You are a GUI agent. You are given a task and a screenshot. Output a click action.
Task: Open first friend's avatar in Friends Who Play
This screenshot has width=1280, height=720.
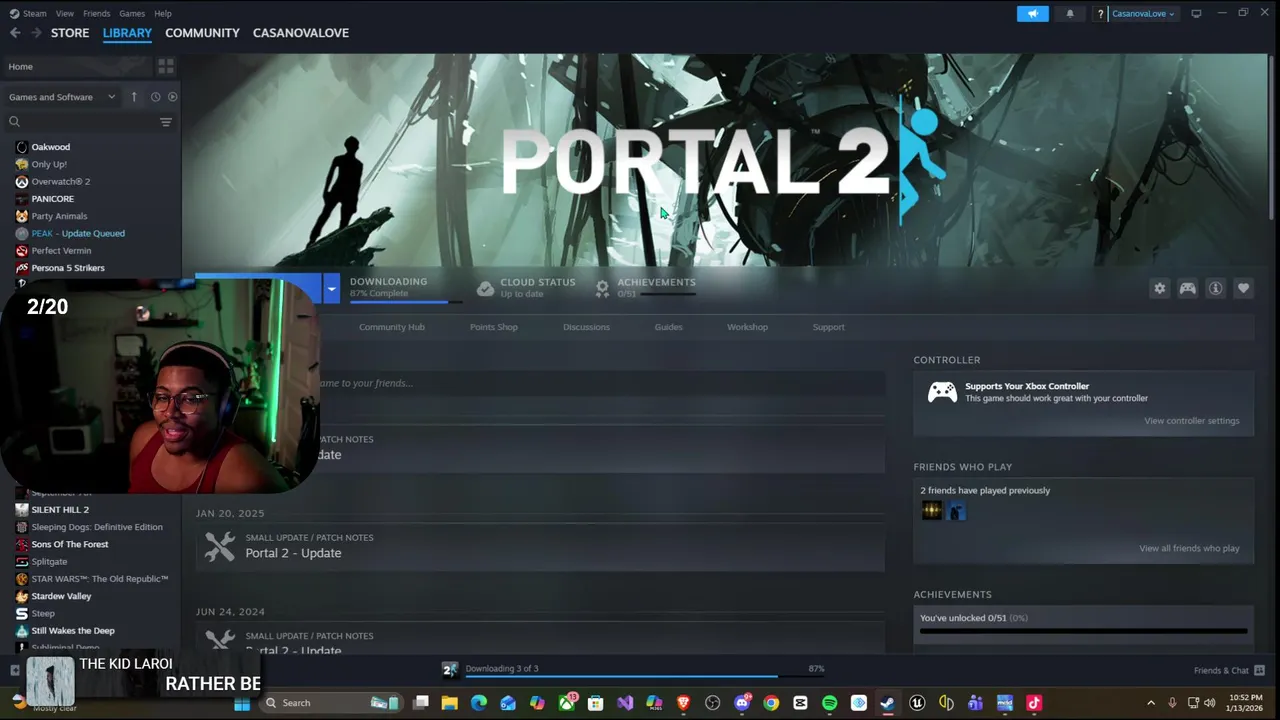(932, 511)
